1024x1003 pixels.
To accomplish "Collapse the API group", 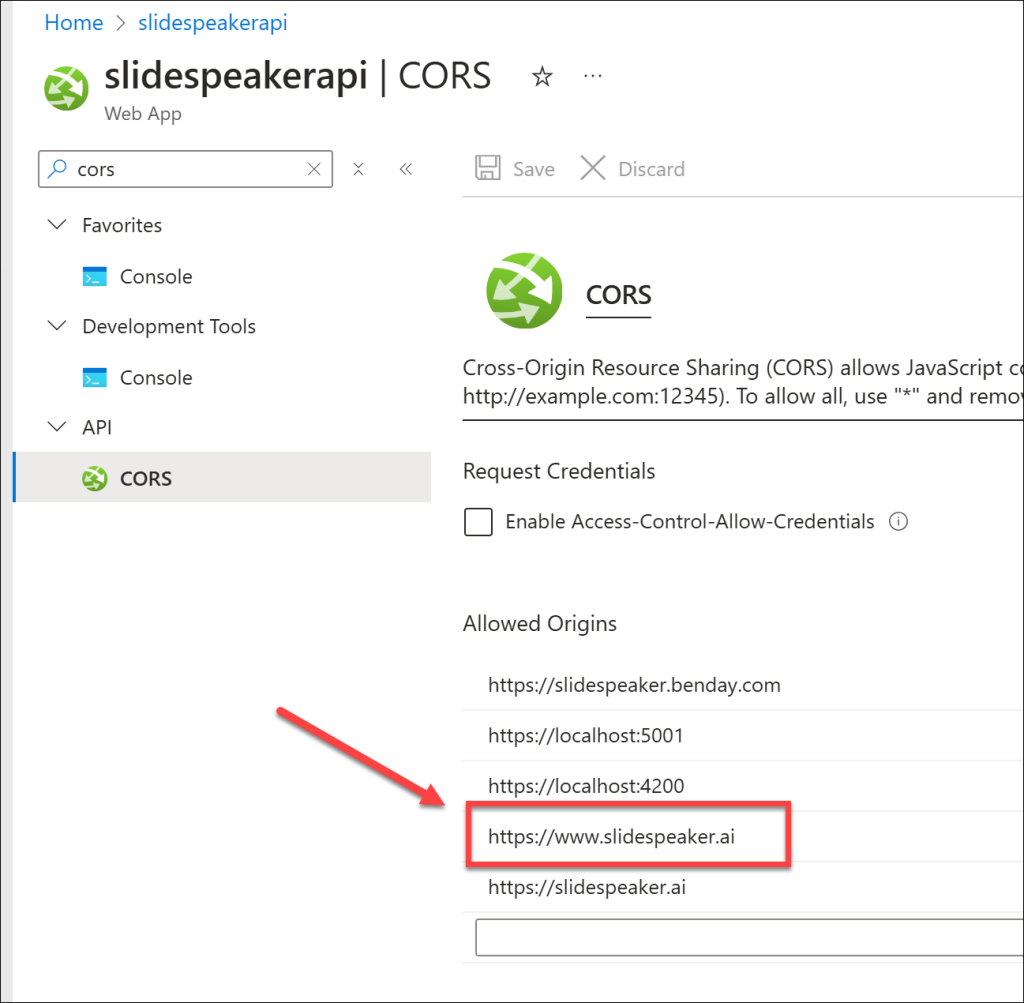I will 57,427.
